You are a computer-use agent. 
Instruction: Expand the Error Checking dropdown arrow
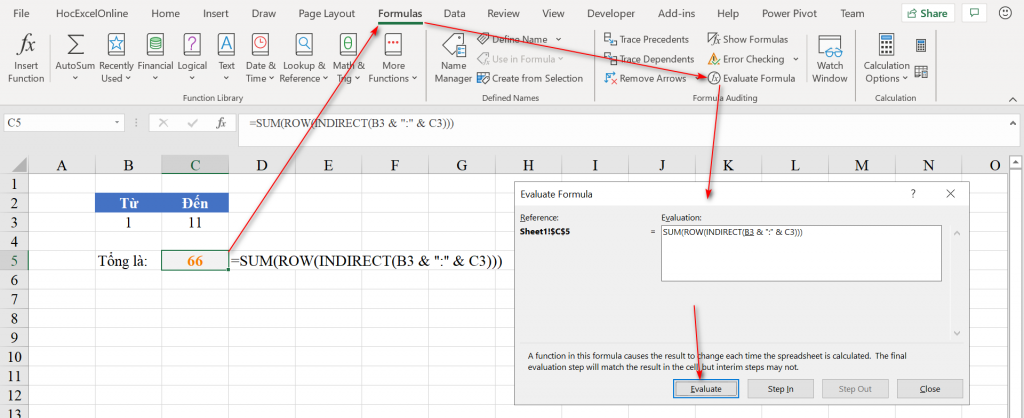point(795,59)
